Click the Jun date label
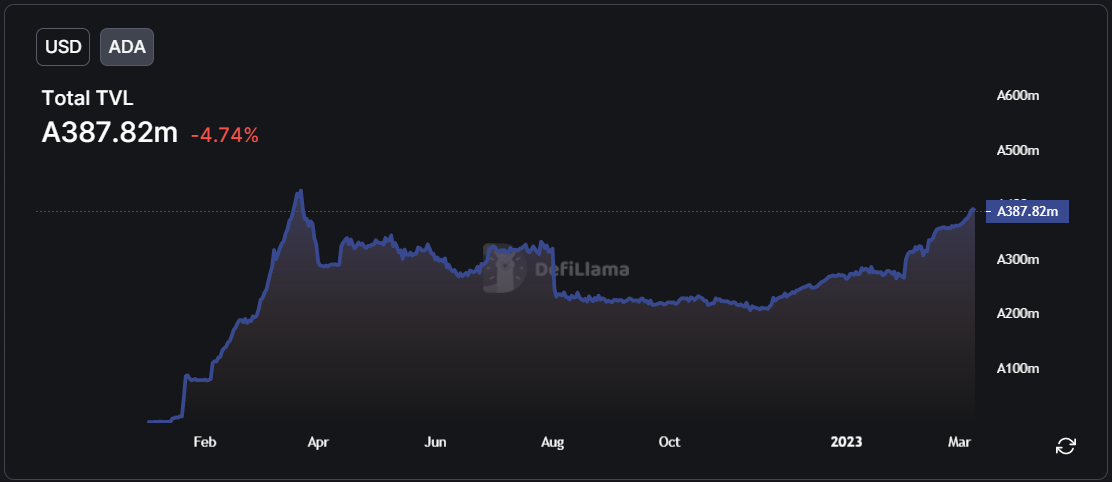Image resolution: width=1112 pixels, height=482 pixels. [435, 442]
